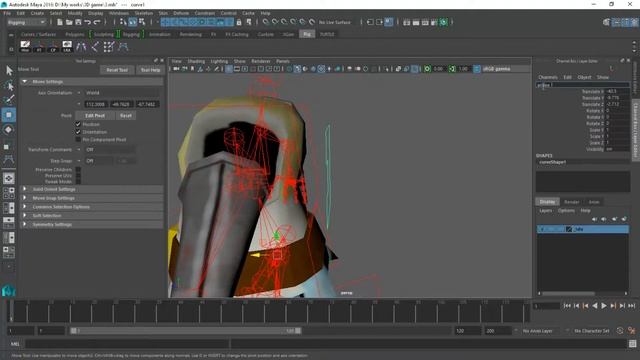Click the skeleton legs shelf icon

[x=81, y=47]
